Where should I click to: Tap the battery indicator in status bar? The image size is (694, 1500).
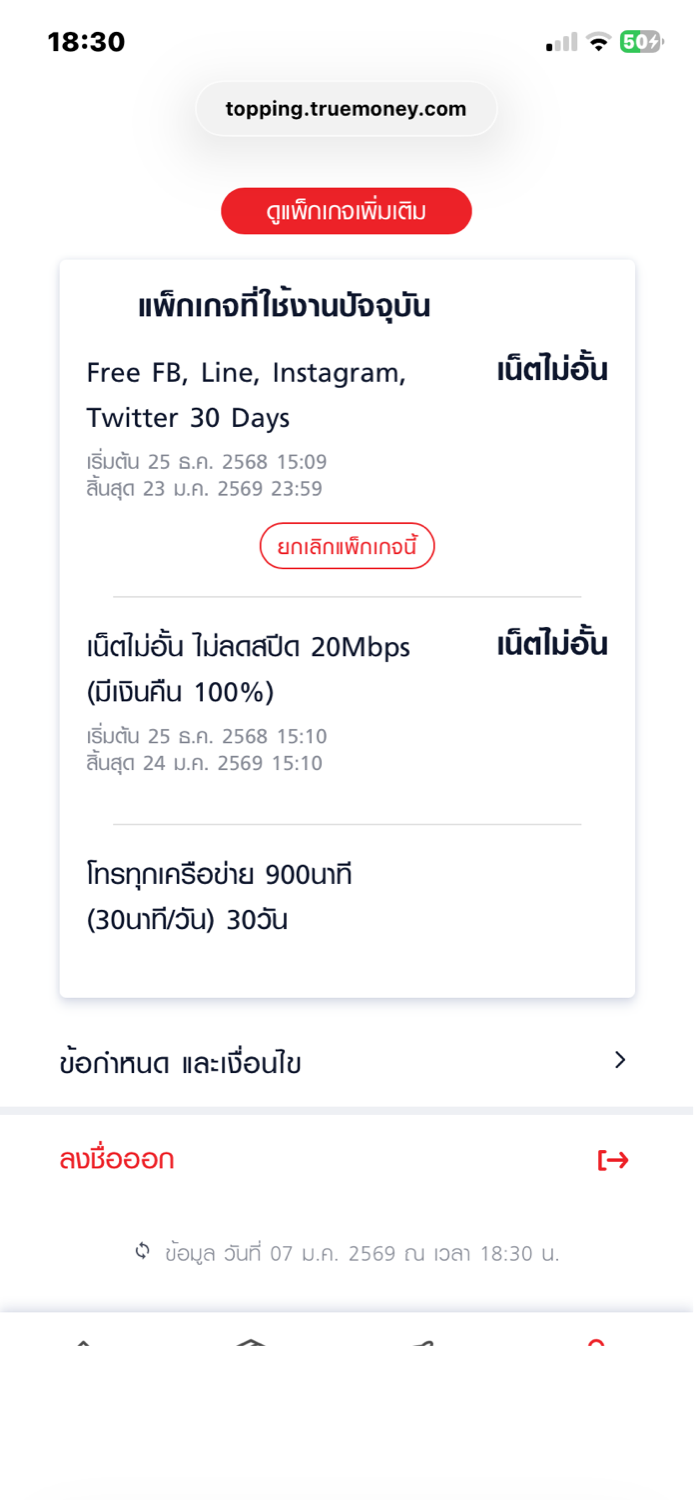640,42
